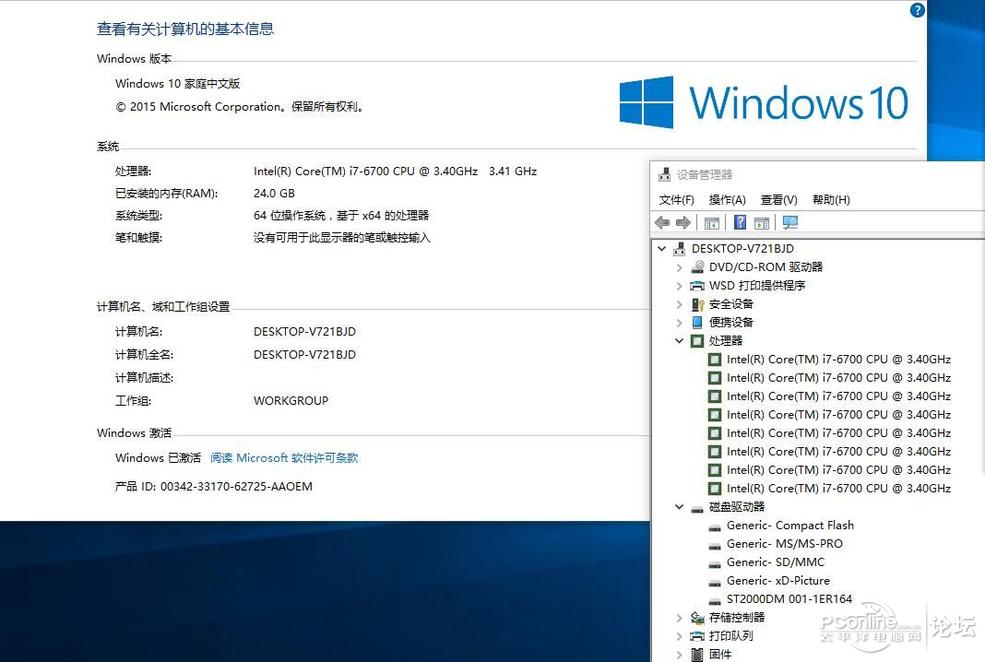Click the blue help question mark icon
Screen dimensions: 985x662
pyautogui.click(x=917, y=10)
